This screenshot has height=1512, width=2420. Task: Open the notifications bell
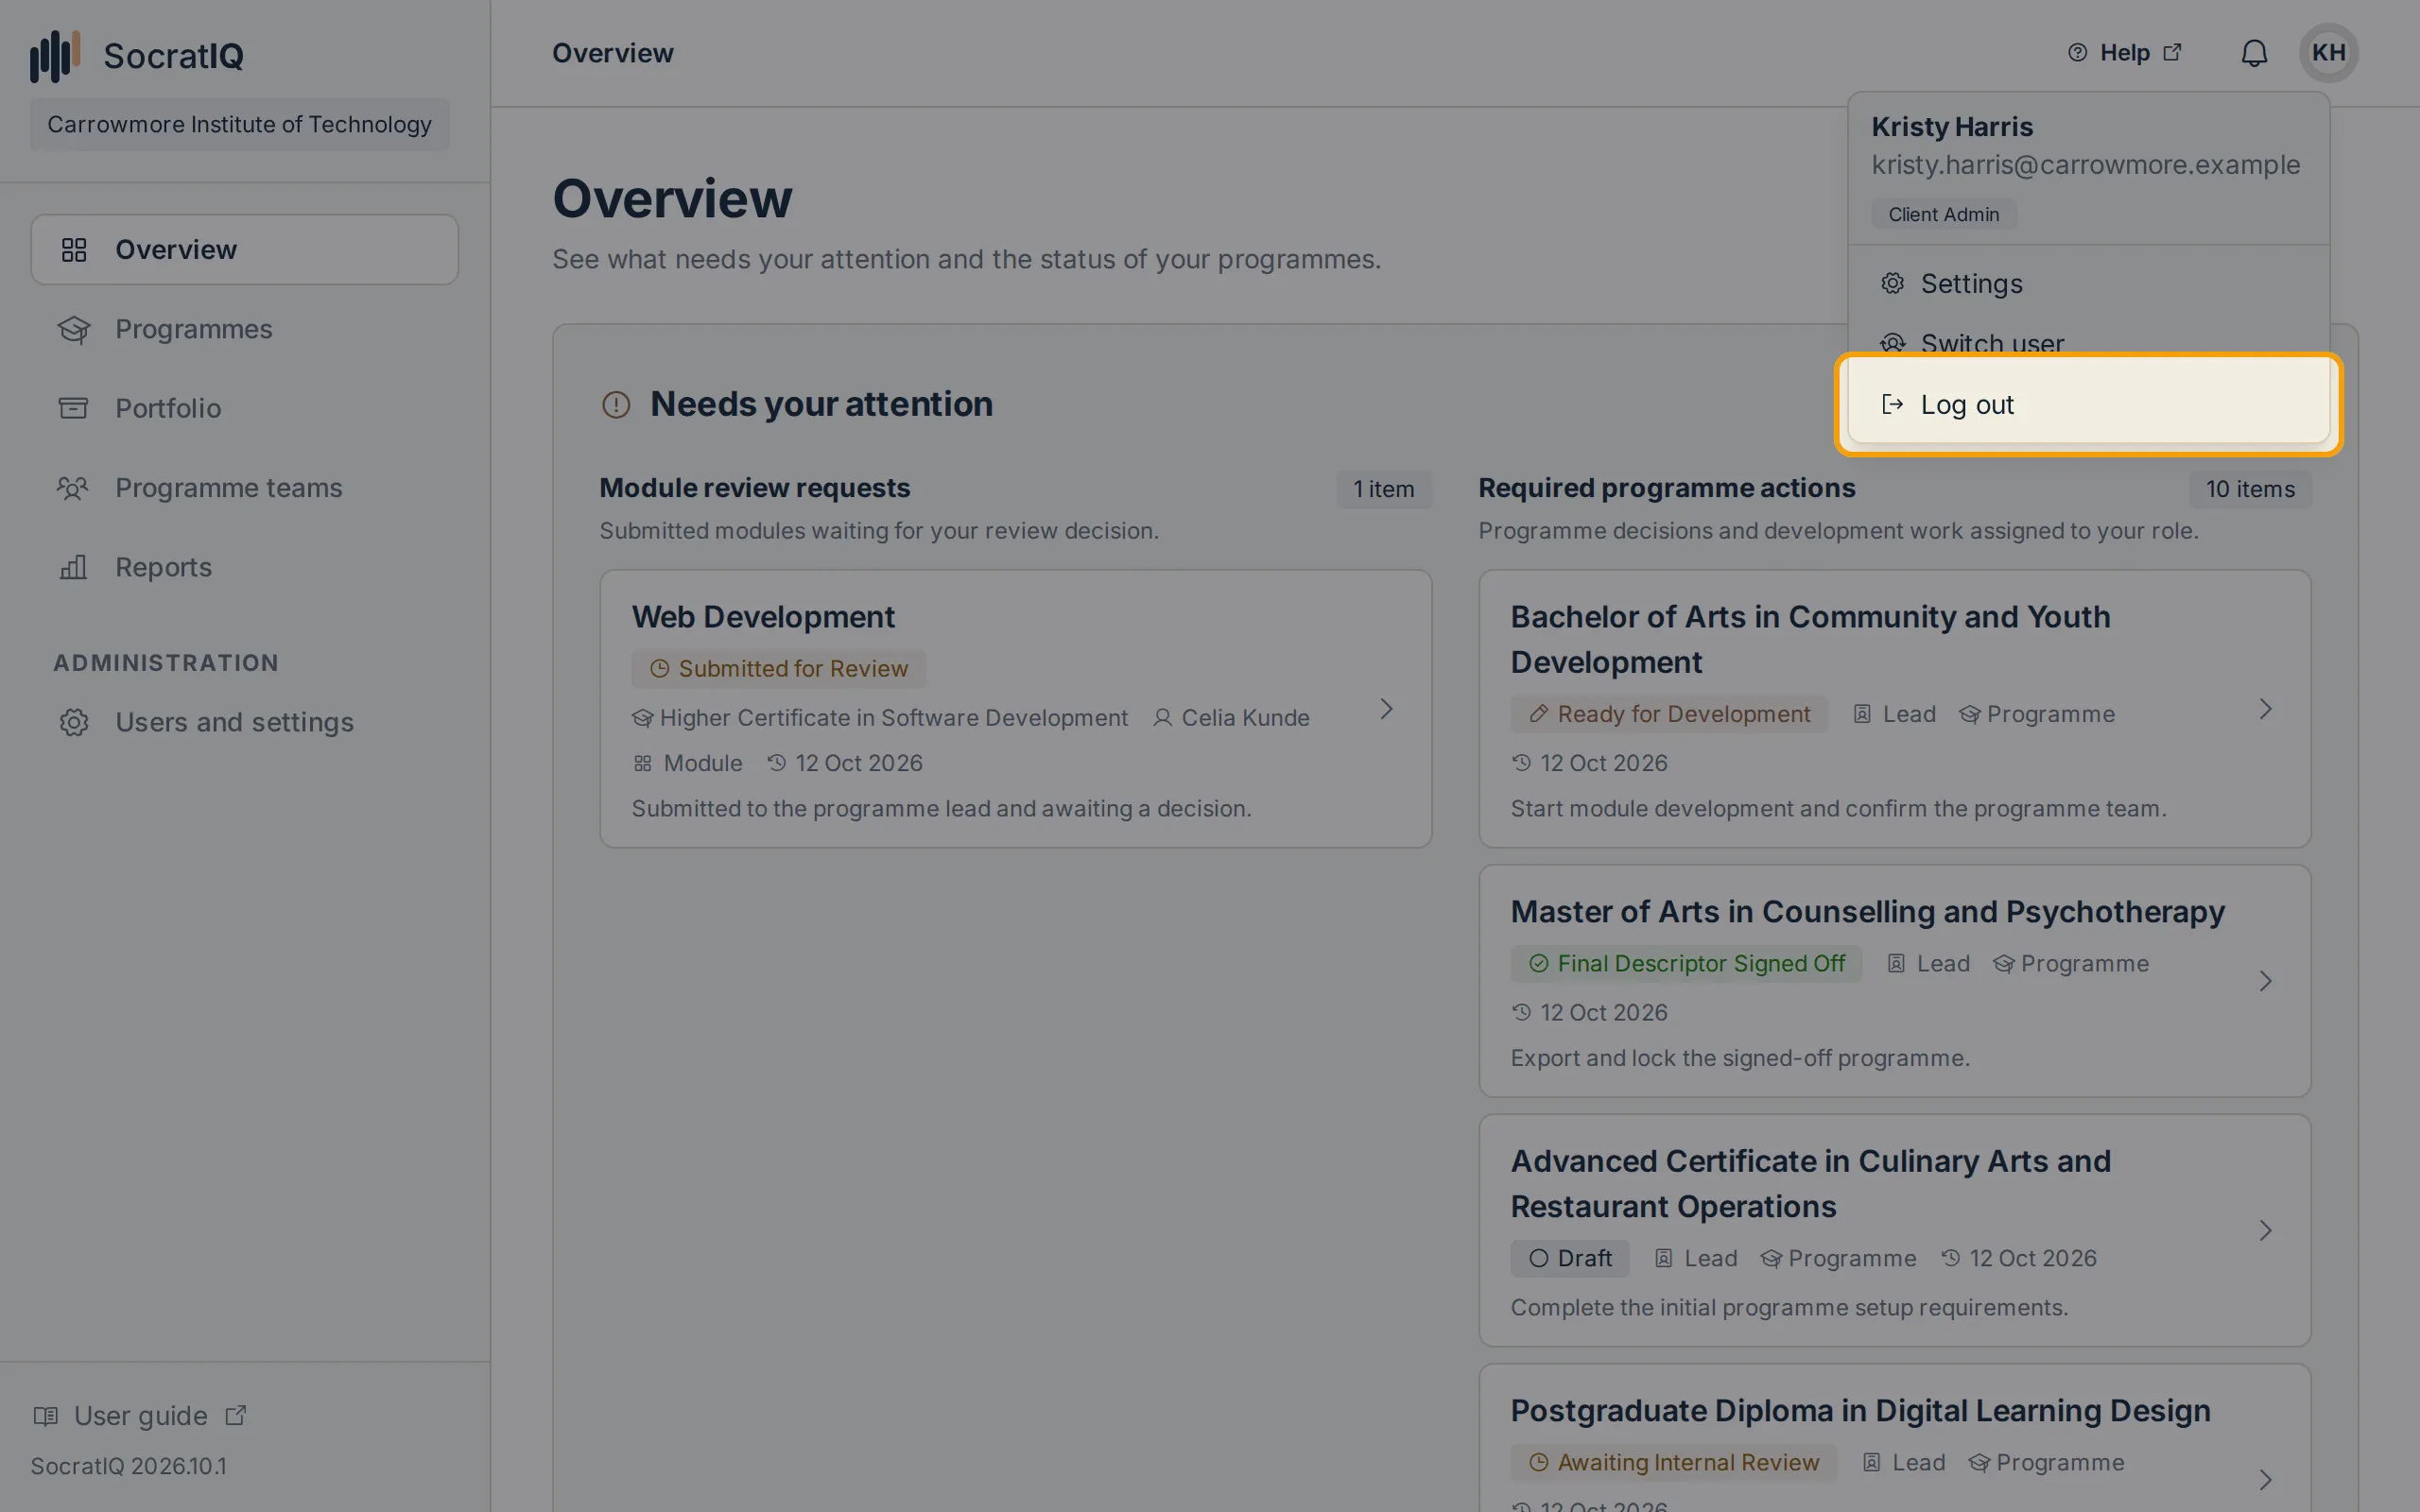[x=2254, y=53]
